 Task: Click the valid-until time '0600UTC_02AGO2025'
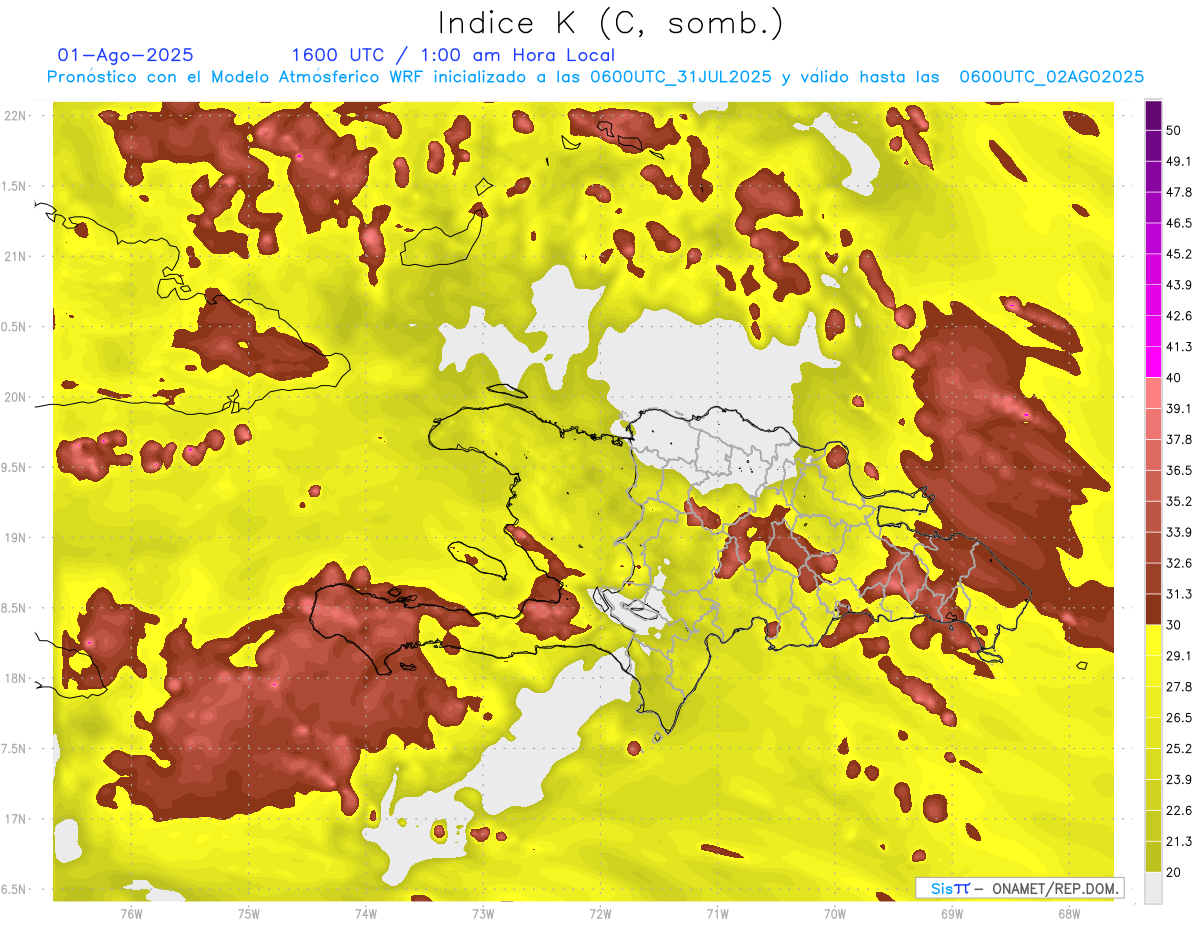(1052, 77)
